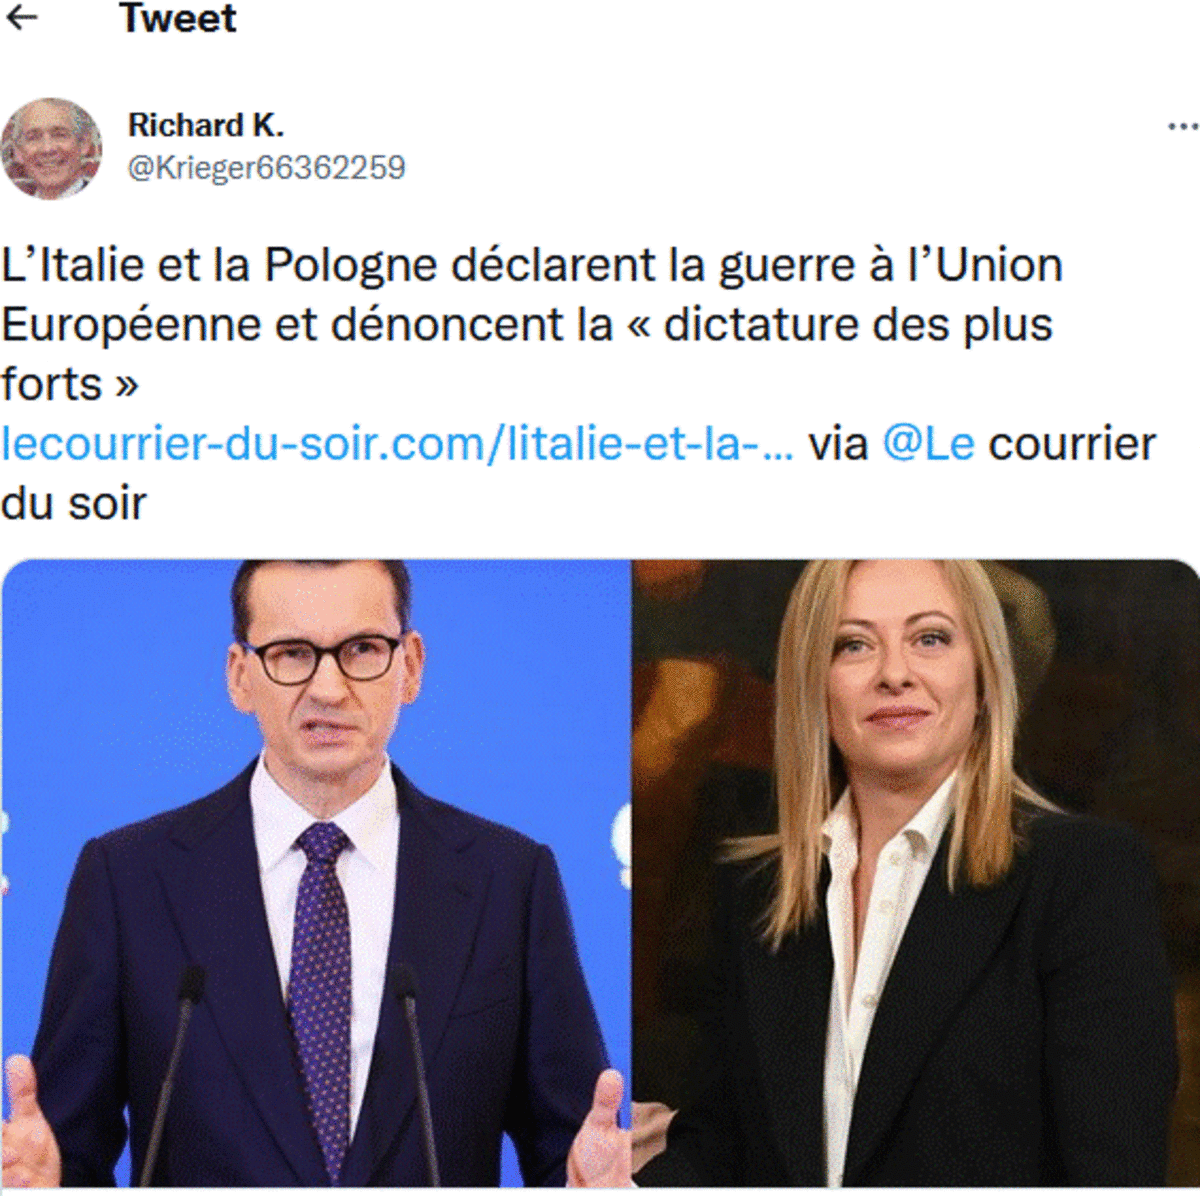1200x1196 pixels.
Task: Open Richard K.'s profile avatar
Action: coord(51,148)
